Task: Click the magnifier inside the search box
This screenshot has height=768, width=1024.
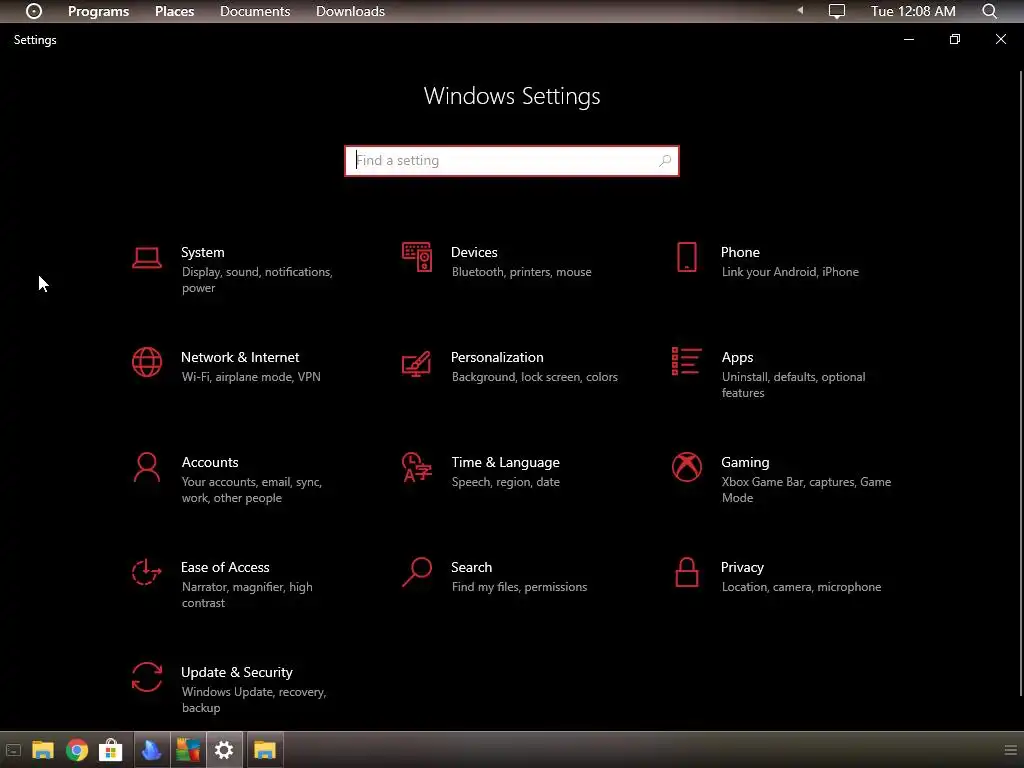Action: [665, 161]
